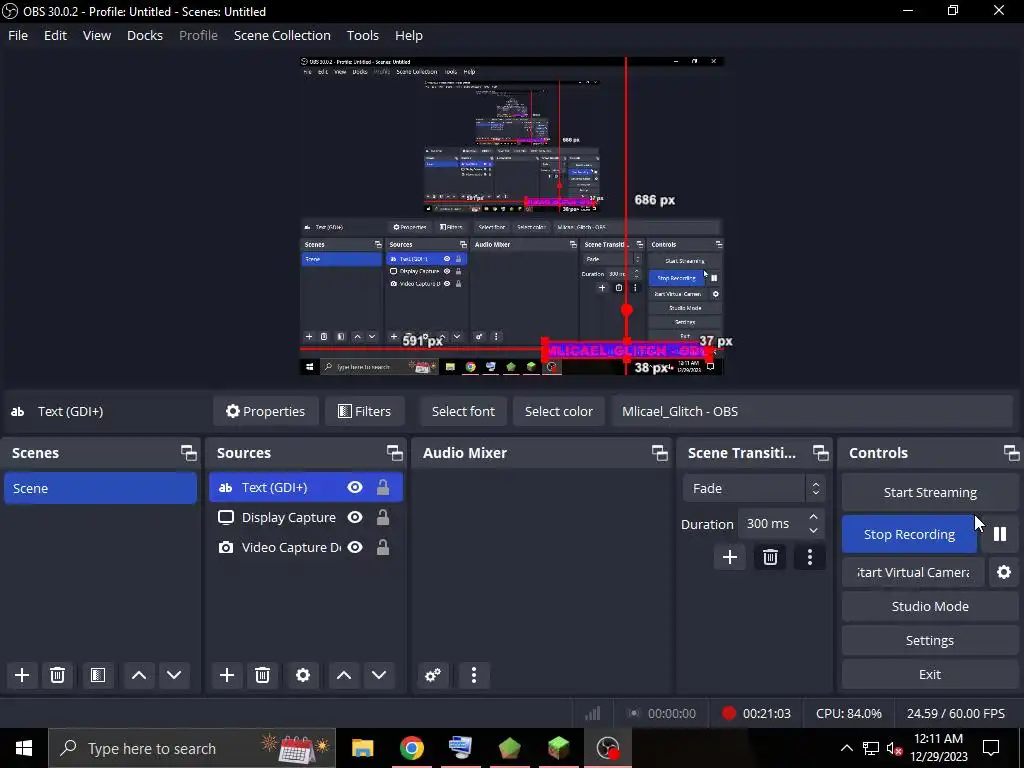This screenshot has width=1024, height=768.
Task: Click Select font button
Action: tap(463, 411)
